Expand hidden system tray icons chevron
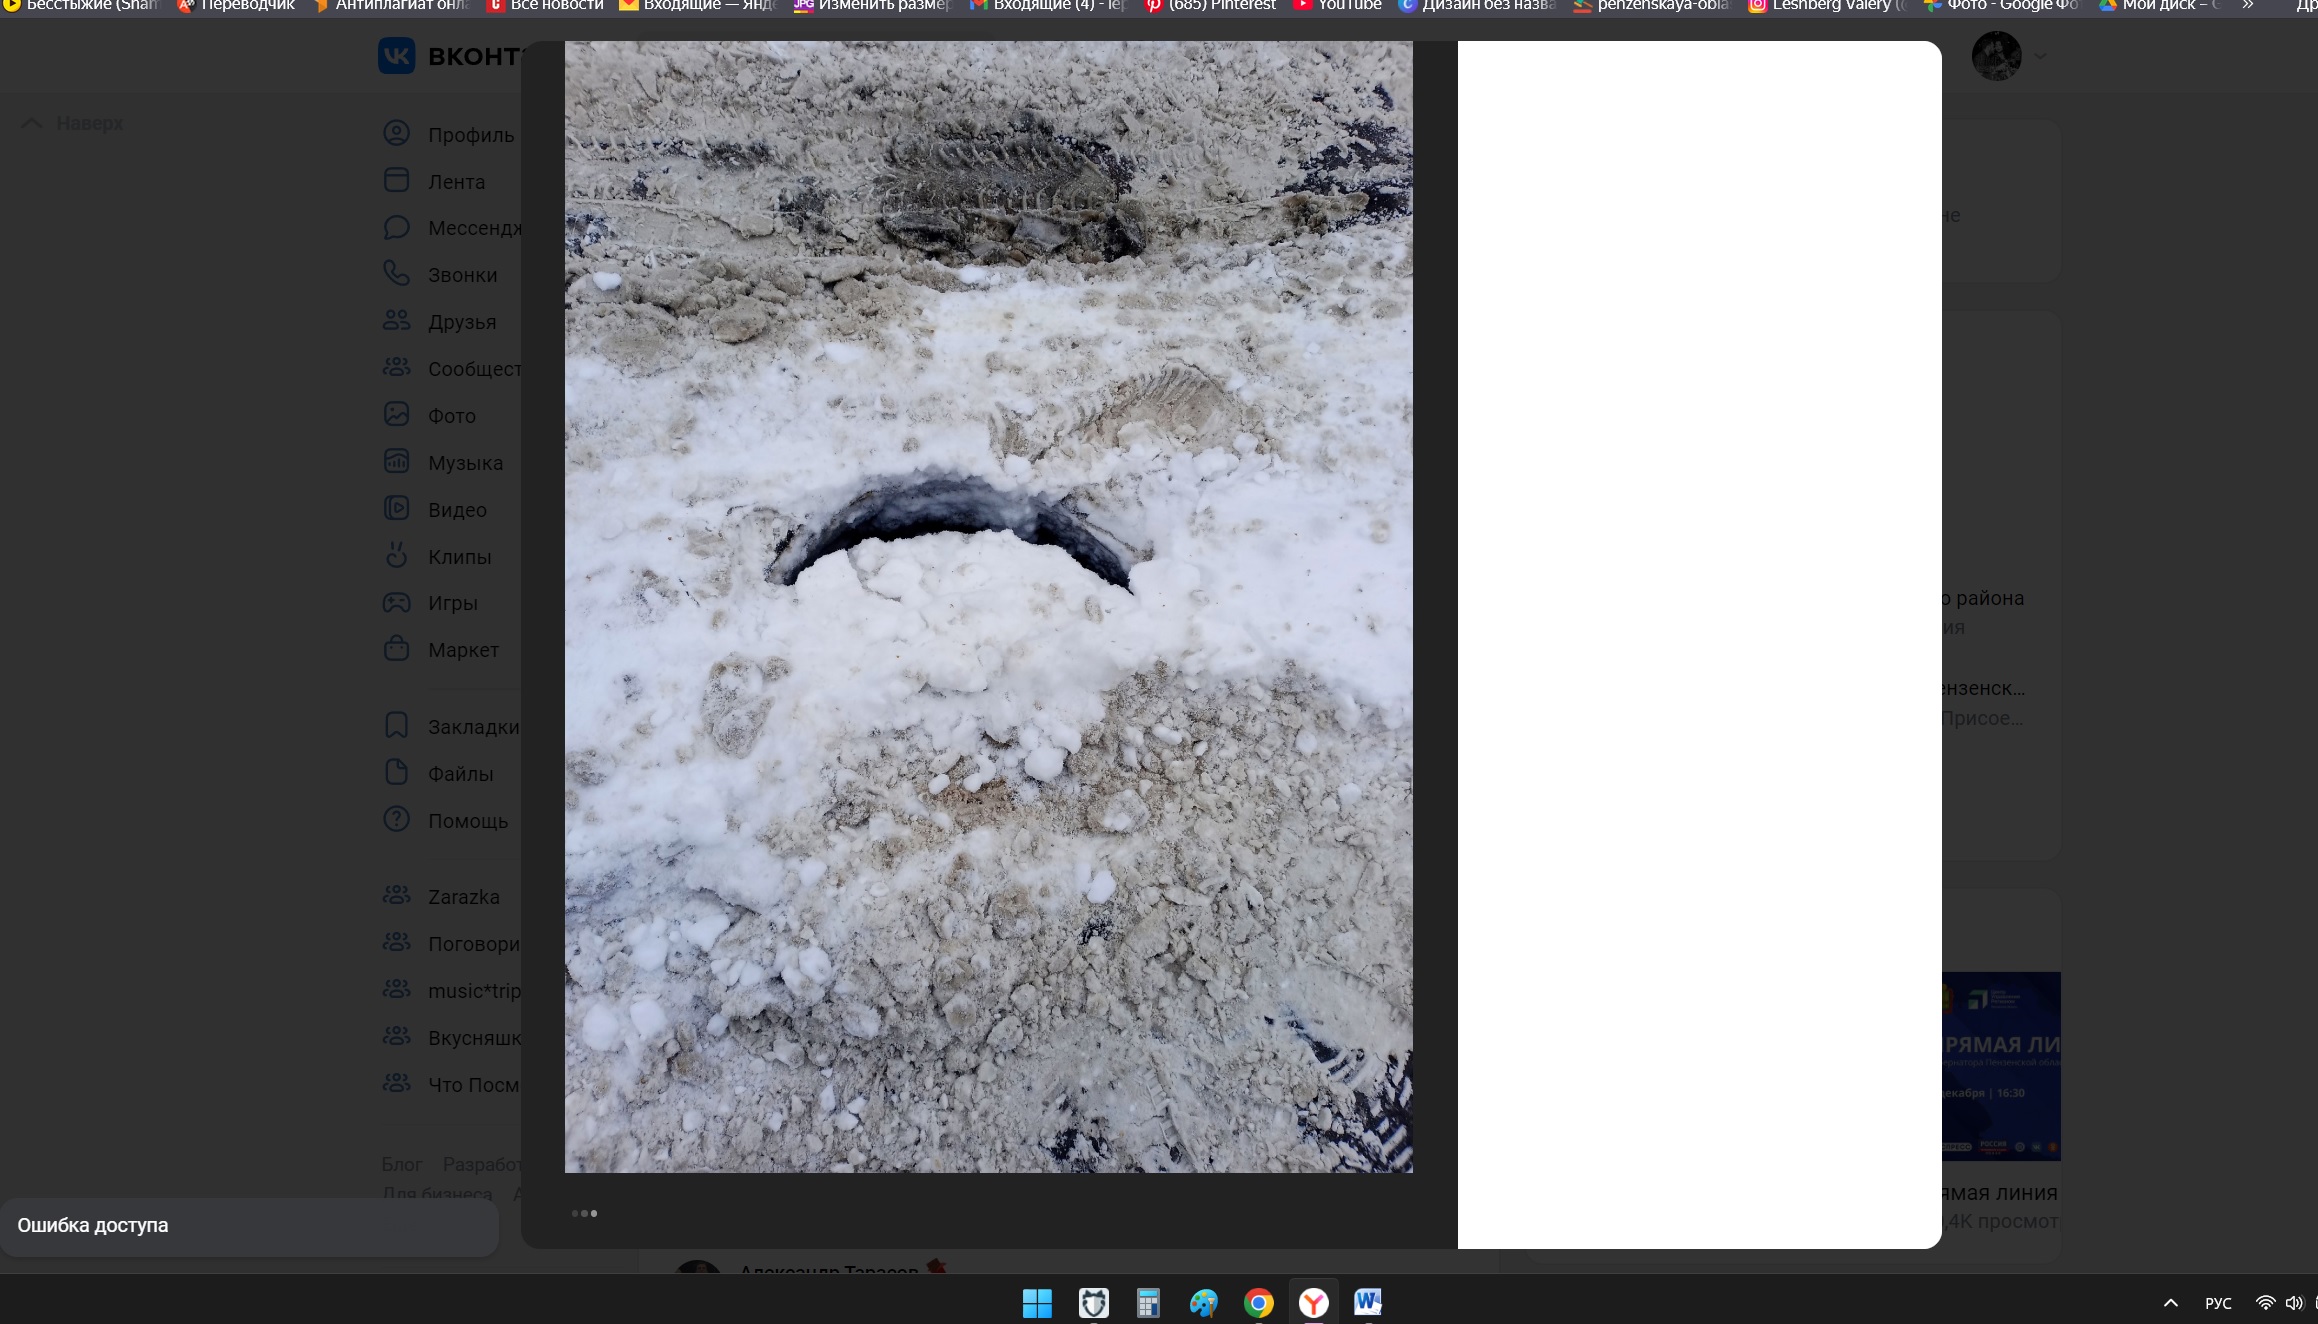This screenshot has height=1324, width=2318. pyautogui.click(x=2170, y=1303)
